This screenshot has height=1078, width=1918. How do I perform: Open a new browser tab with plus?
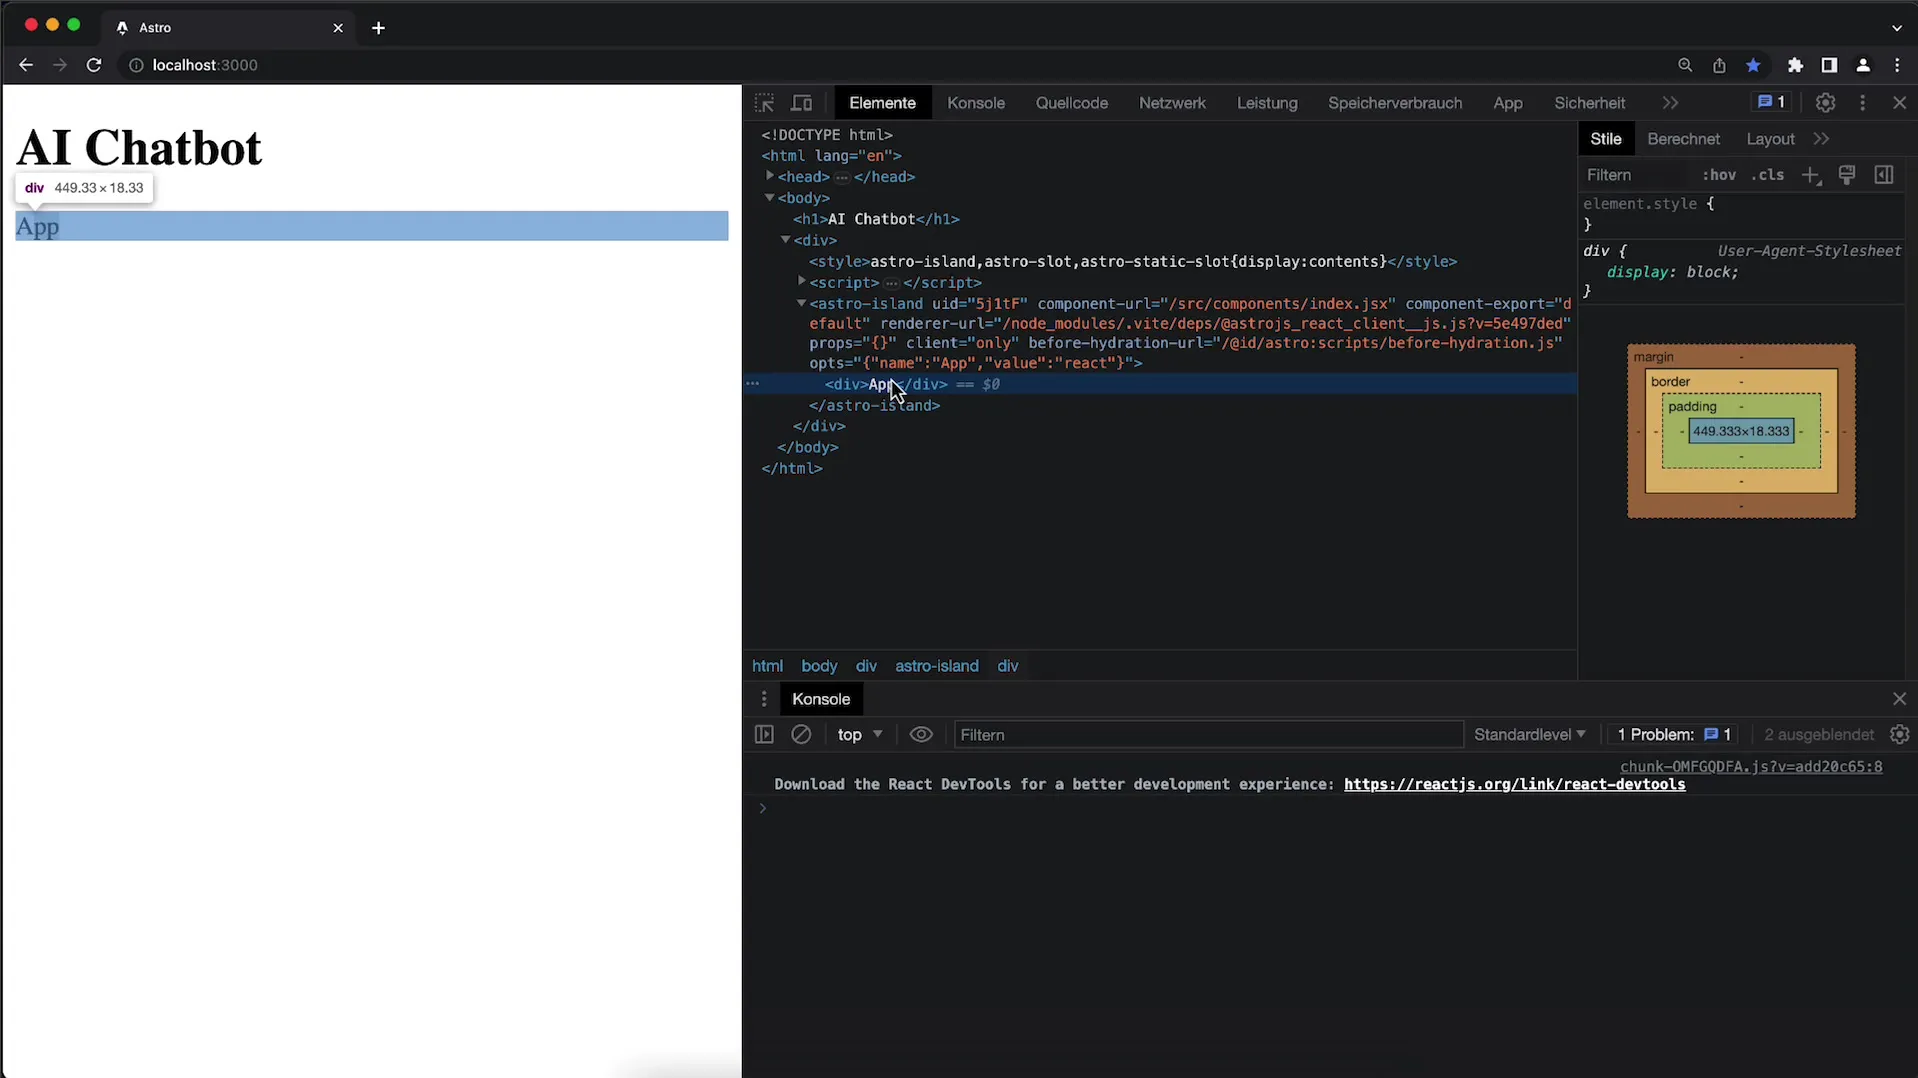(378, 28)
